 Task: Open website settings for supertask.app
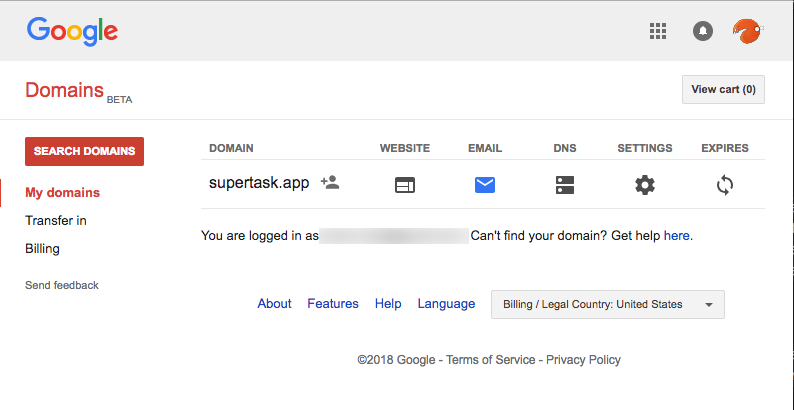click(405, 185)
